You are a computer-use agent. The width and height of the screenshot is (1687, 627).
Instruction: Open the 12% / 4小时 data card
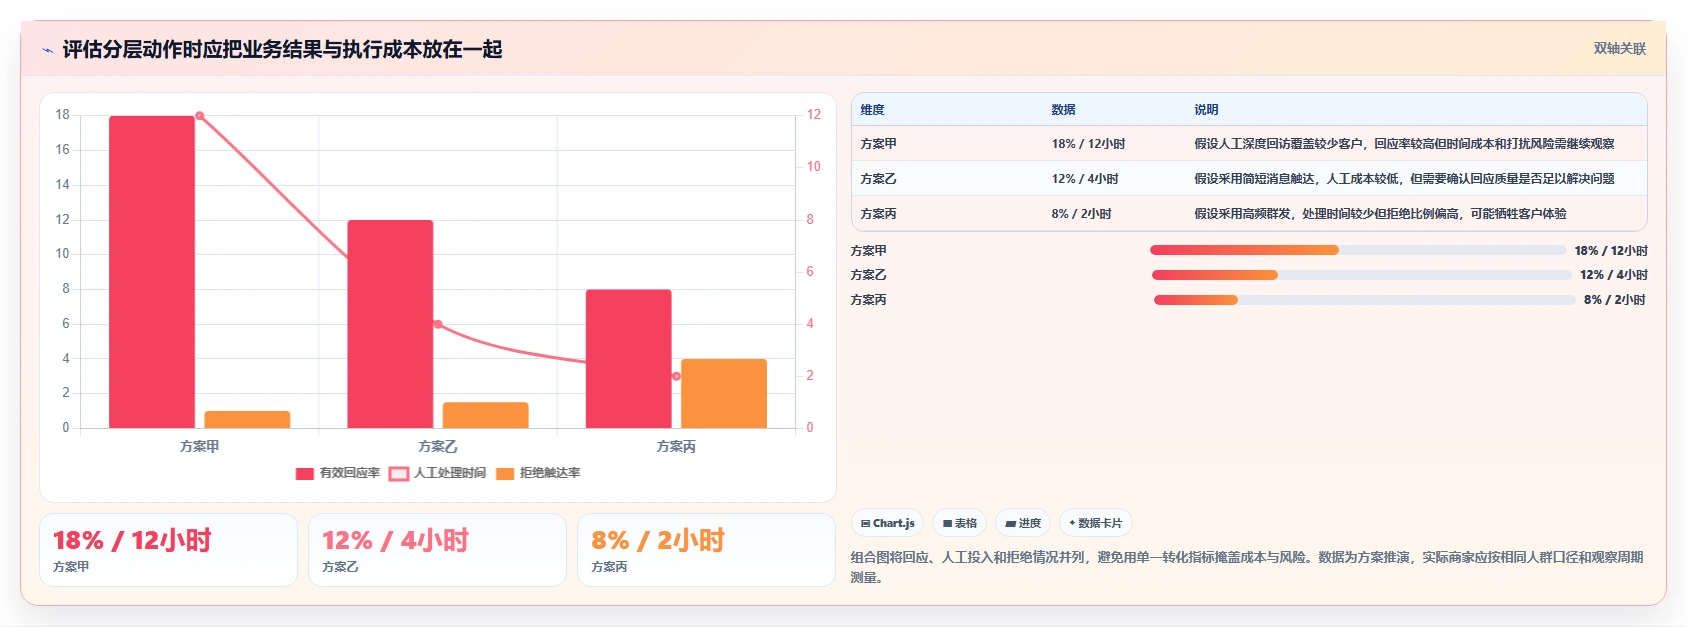(438, 550)
